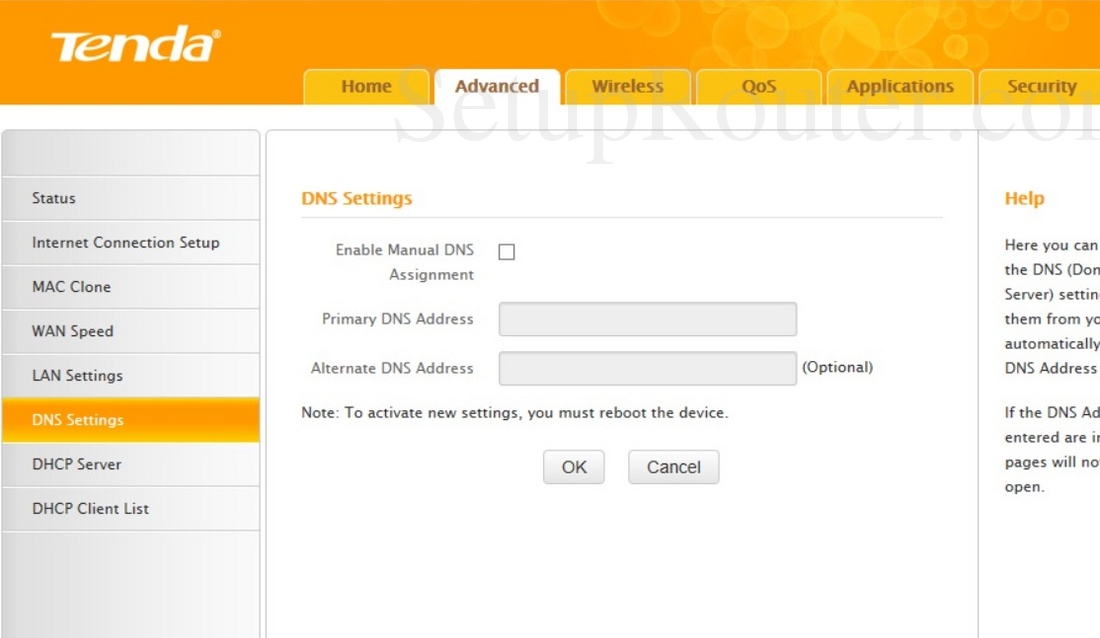Switch to the Wireless tab
This screenshot has height=638, width=1100.
627,87
